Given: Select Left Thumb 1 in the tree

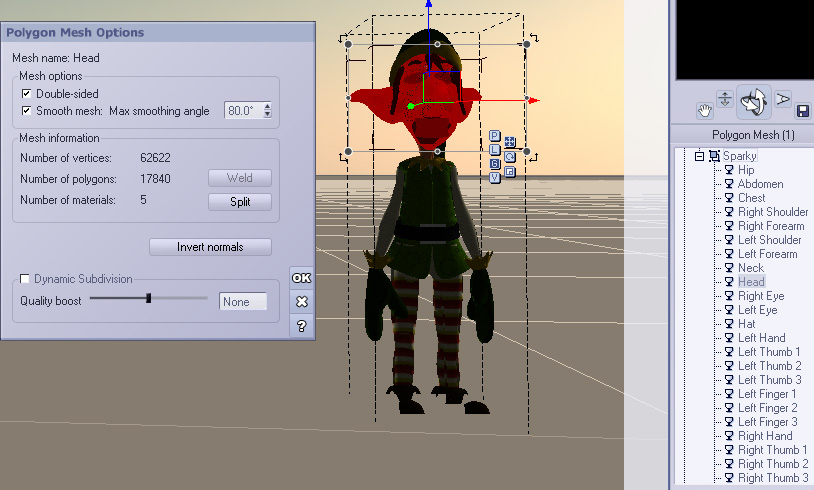Looking at the screenshot, I should pyautogui.click(x=769, y=352).
